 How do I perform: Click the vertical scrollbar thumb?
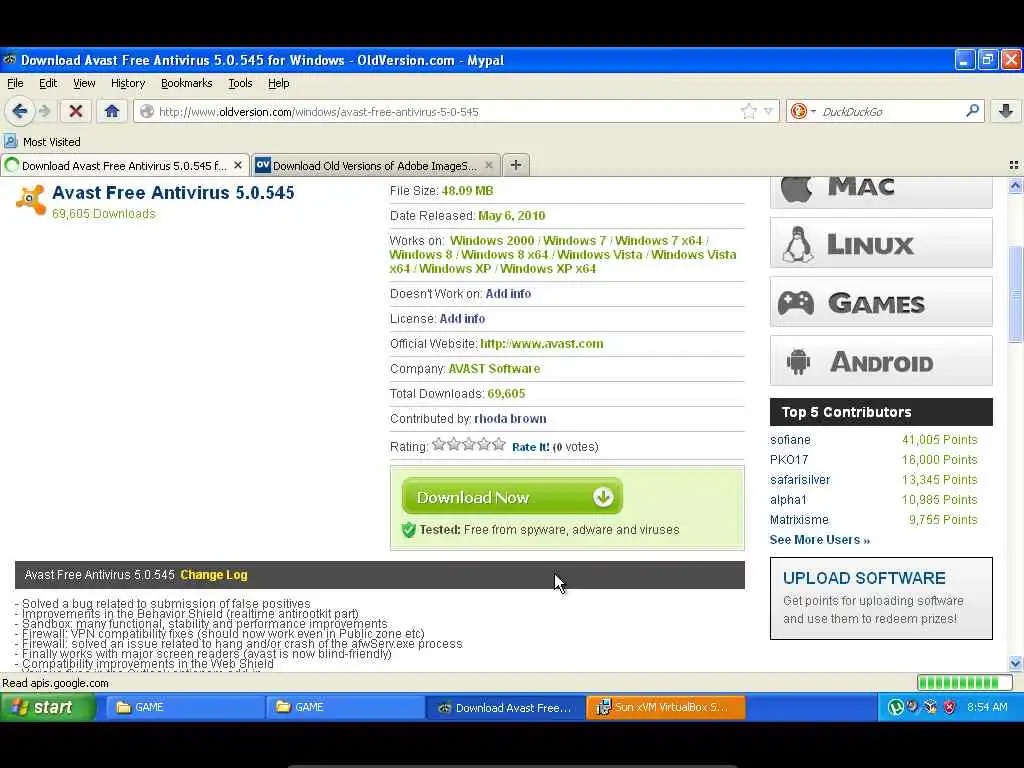tap(1016, 294)
